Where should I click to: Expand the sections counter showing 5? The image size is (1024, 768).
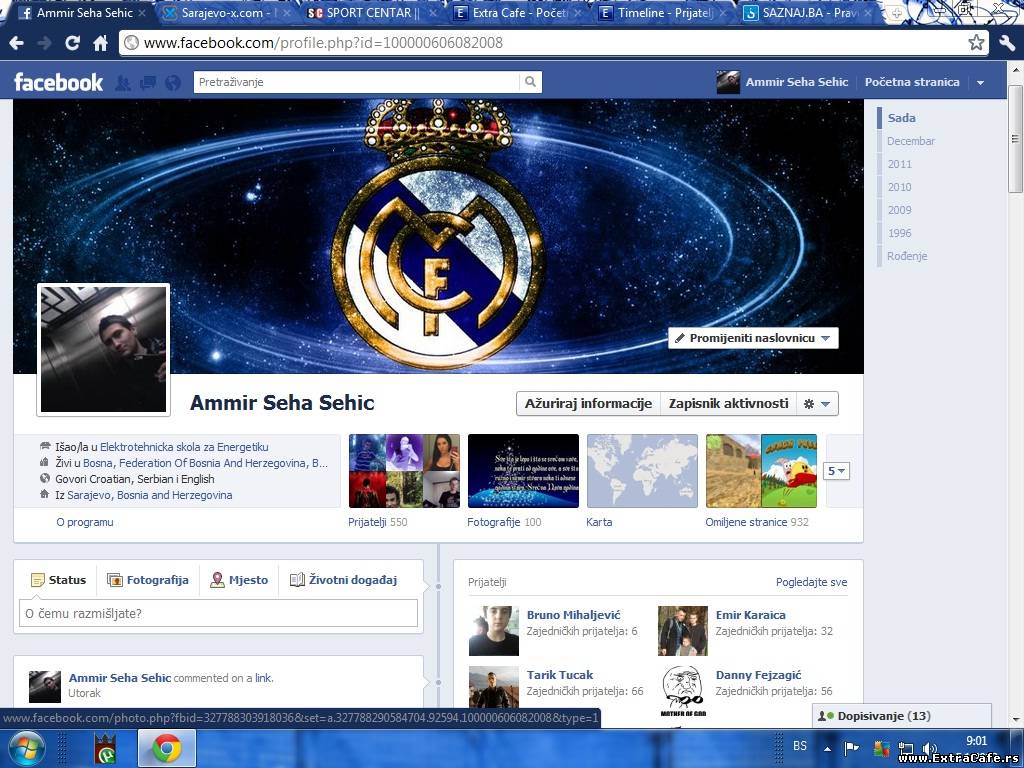point(836,471)
